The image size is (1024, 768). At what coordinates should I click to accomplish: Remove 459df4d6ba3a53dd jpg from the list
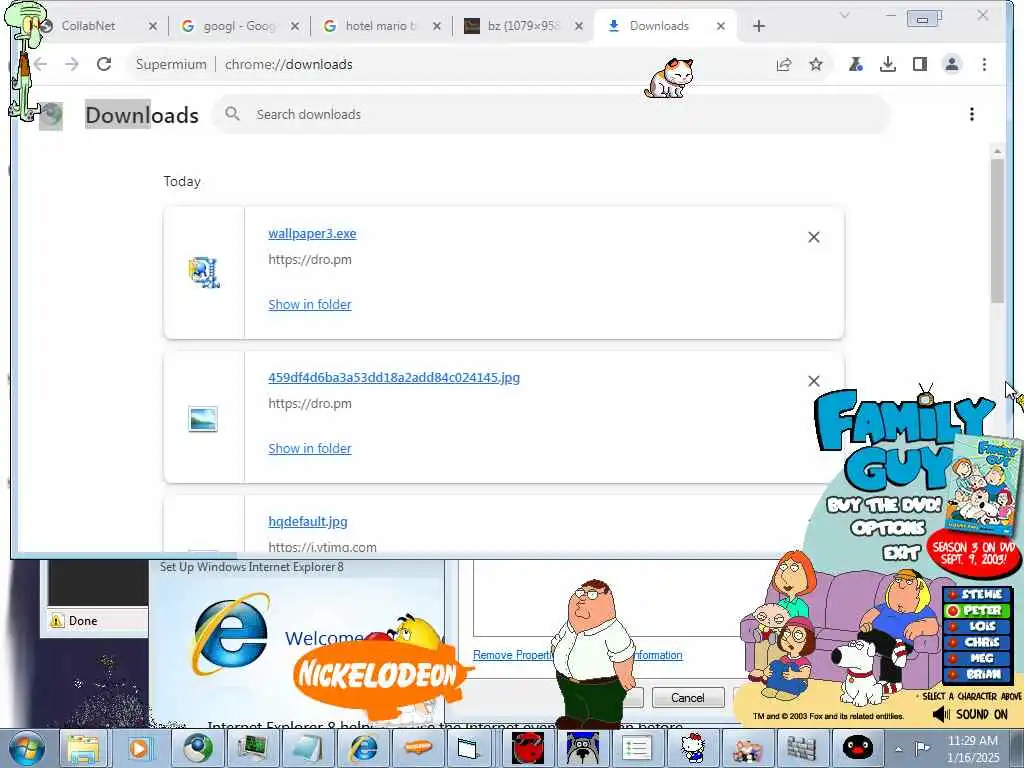(x=814, y=381)
